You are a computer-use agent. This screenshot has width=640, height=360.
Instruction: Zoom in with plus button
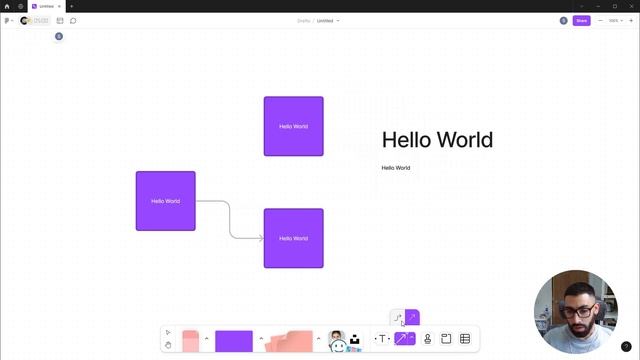click(x=631, y=20)
